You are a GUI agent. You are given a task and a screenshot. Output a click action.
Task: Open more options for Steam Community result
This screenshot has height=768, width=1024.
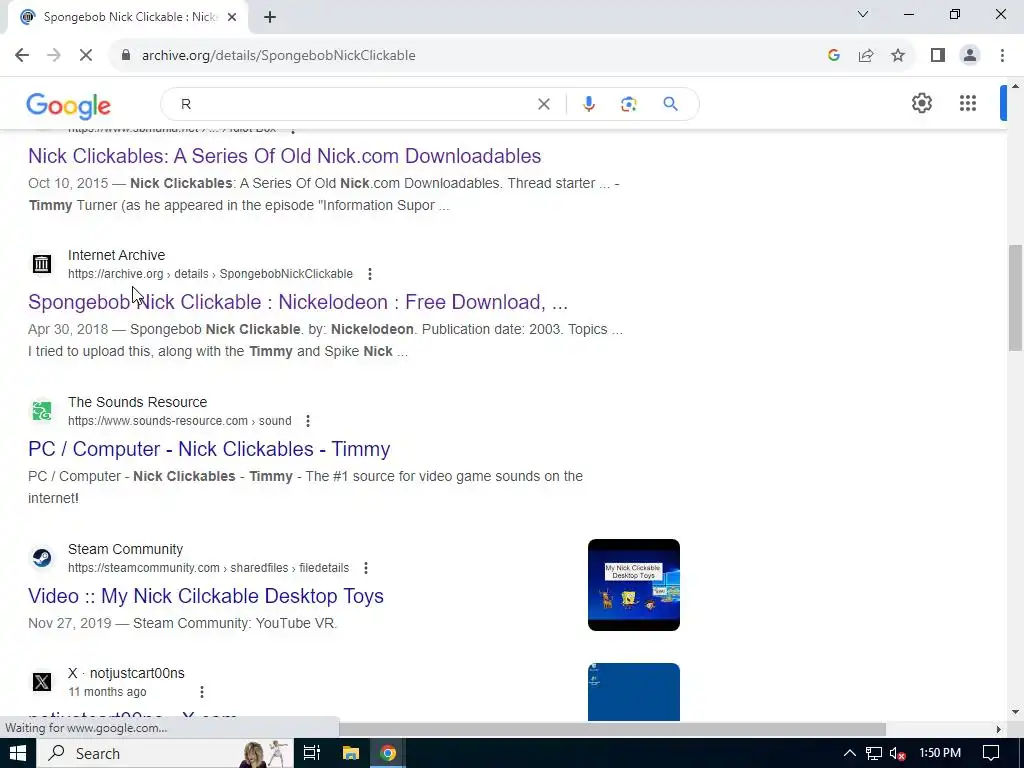pos(366,568)
